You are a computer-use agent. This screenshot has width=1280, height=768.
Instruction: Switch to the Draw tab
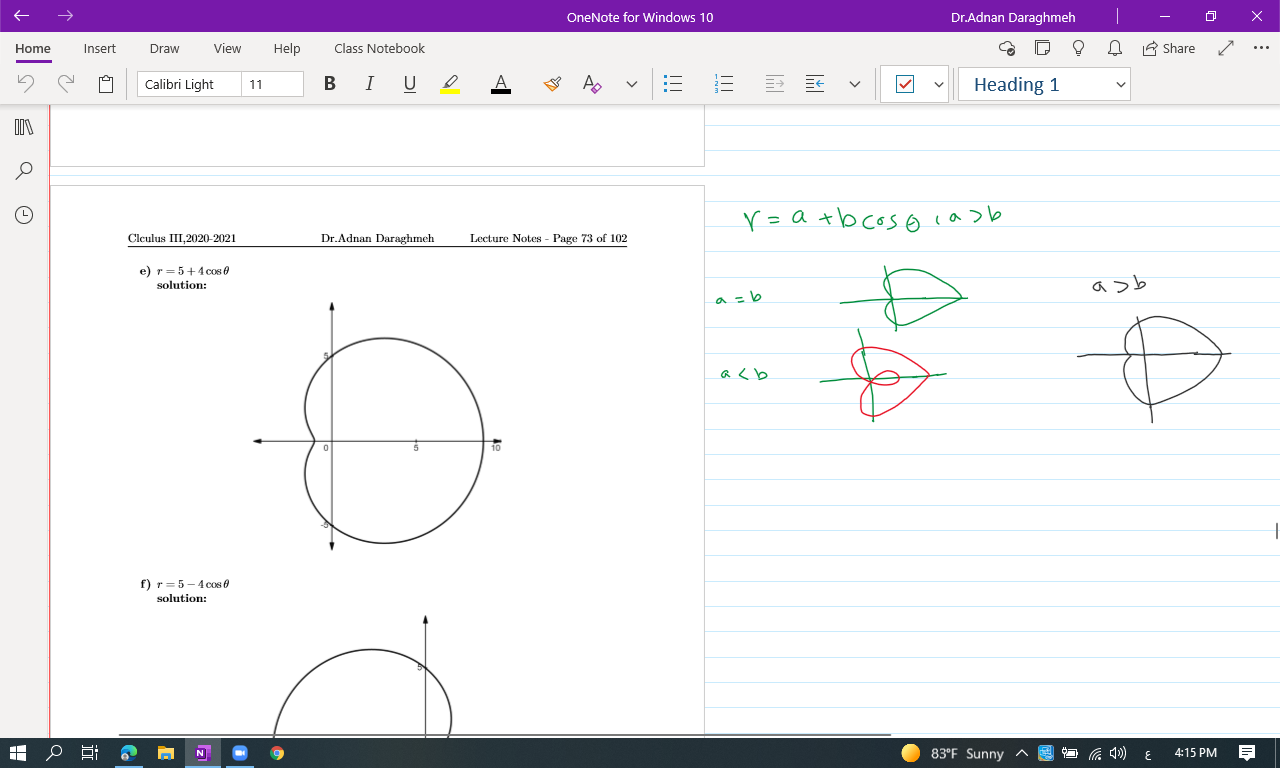coord(164,48)
